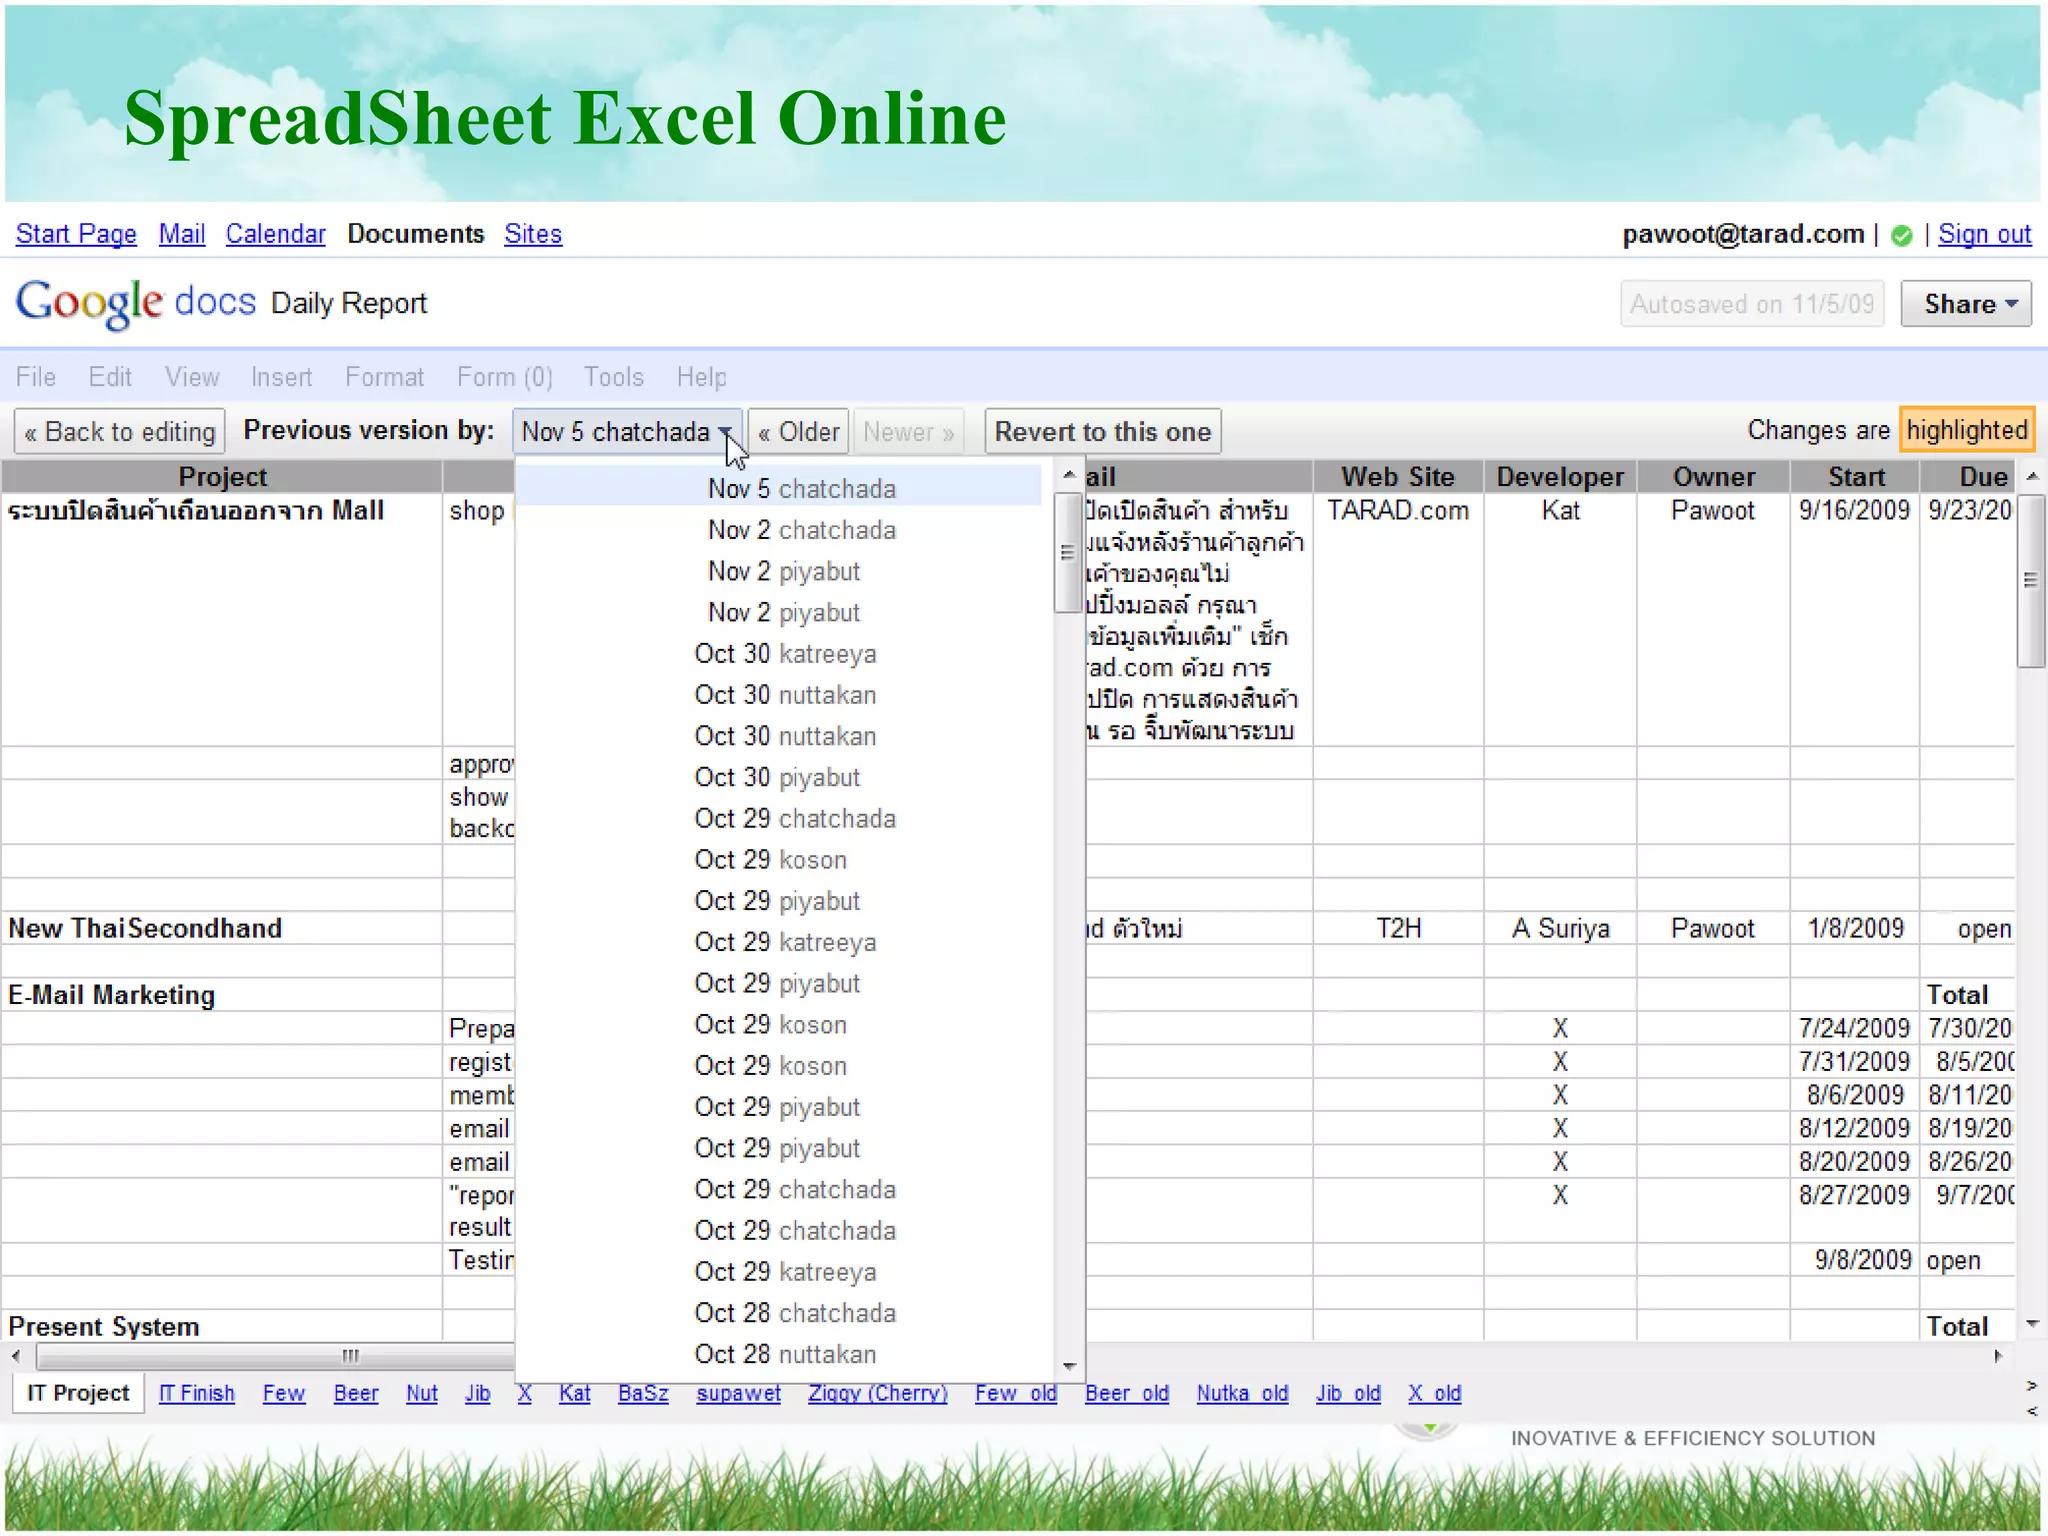The image size is (2048, 1536).
Task: Click the Project column header
Action: point(222,476)
